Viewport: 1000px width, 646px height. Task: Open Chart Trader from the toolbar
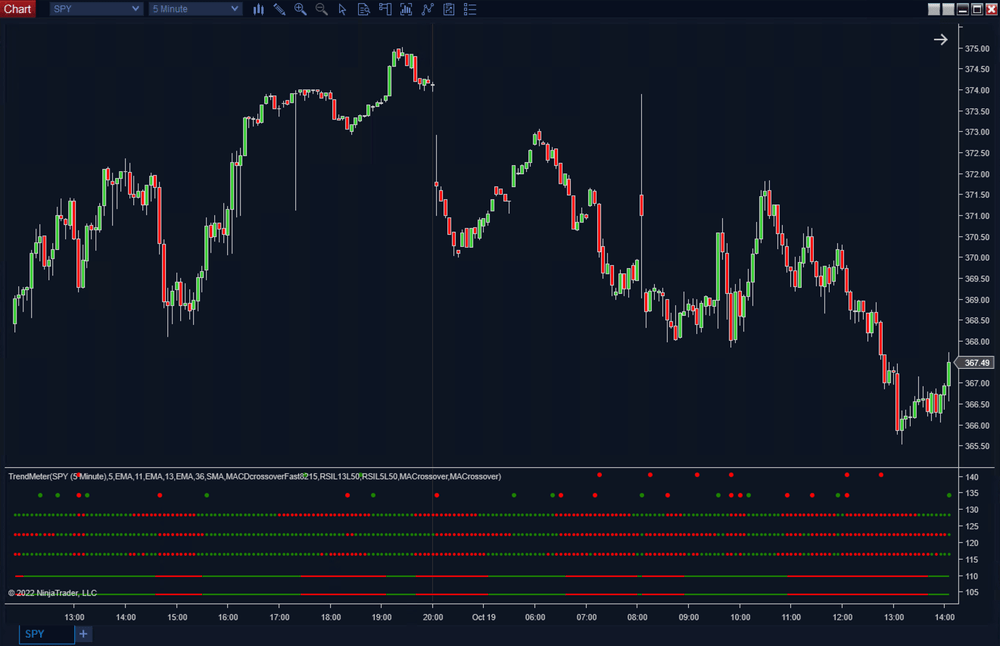[385, 9]
